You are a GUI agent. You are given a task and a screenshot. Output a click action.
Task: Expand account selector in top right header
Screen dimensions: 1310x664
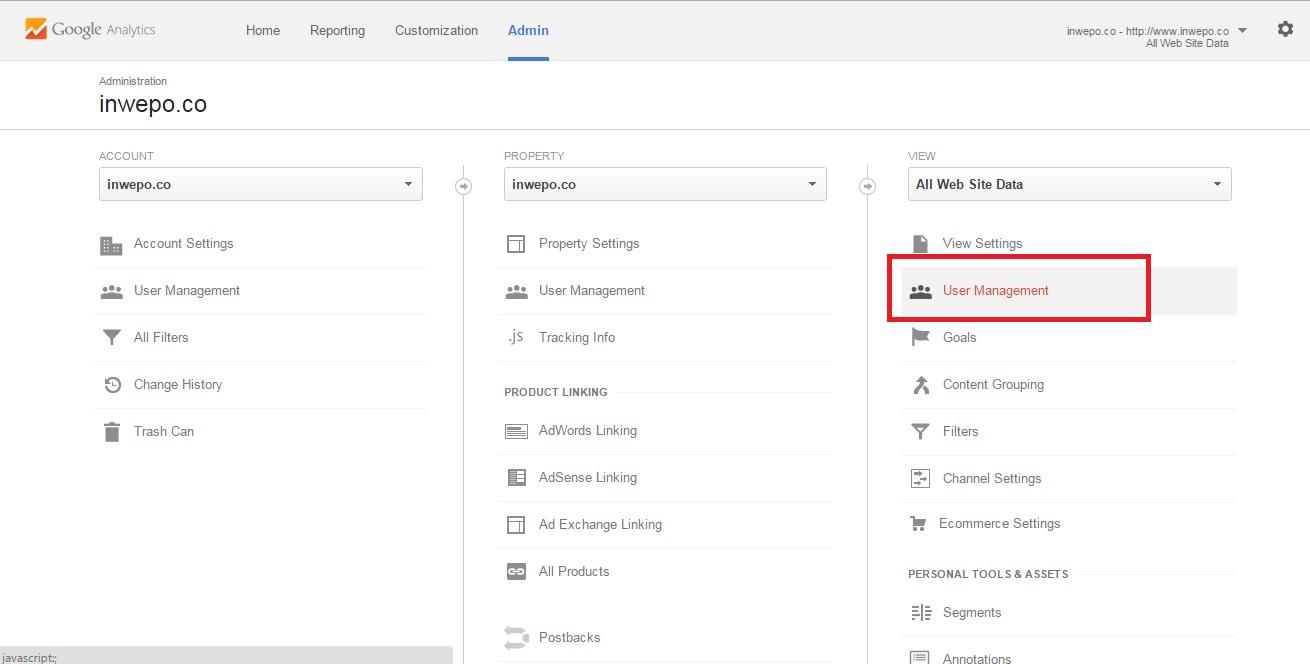pos(1242,31)
